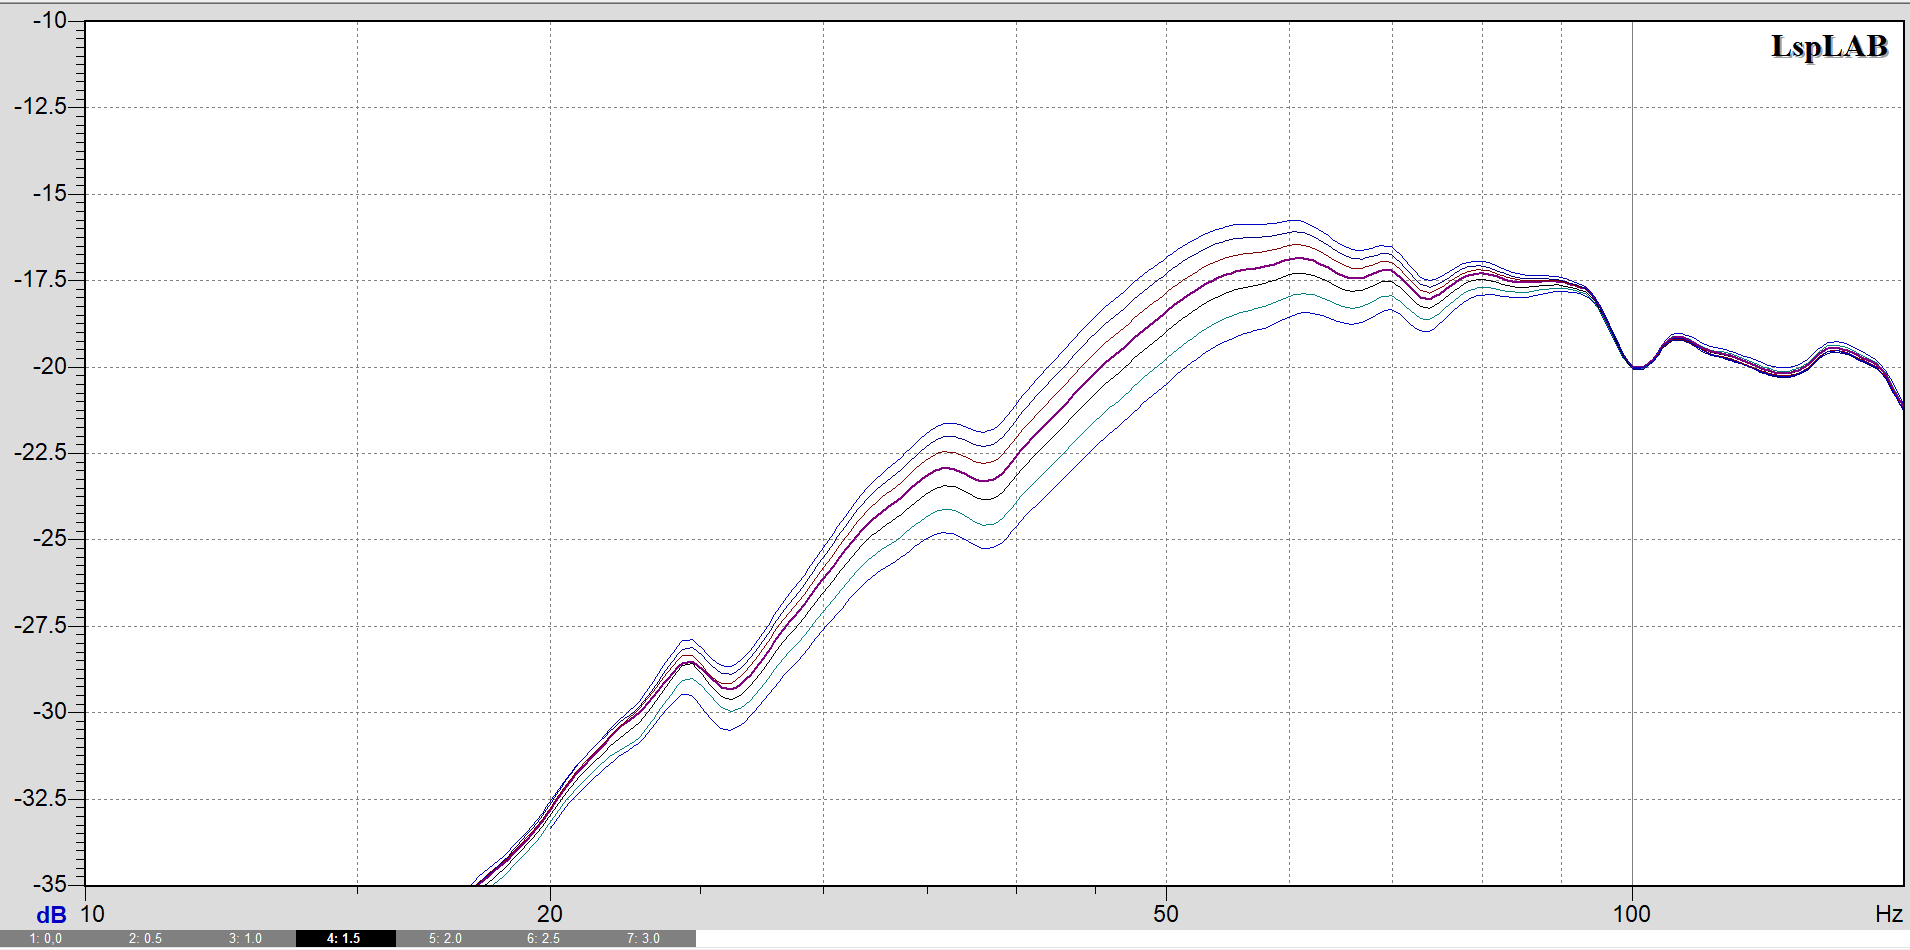1910x950 pixels.
Task: Click the active "4: 1.5" tab
Action: pyautogui.click(x=344, y=938)
